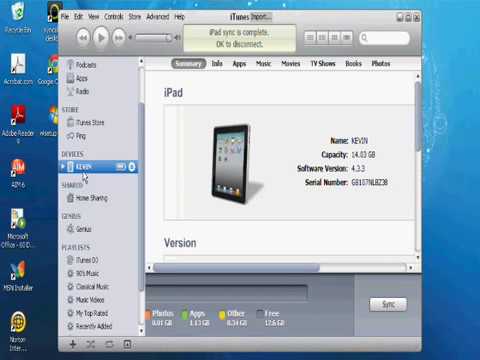Click the horizontal scrollbar under the summary
Screen dimensions: 480x360
[x=236, y=268]
